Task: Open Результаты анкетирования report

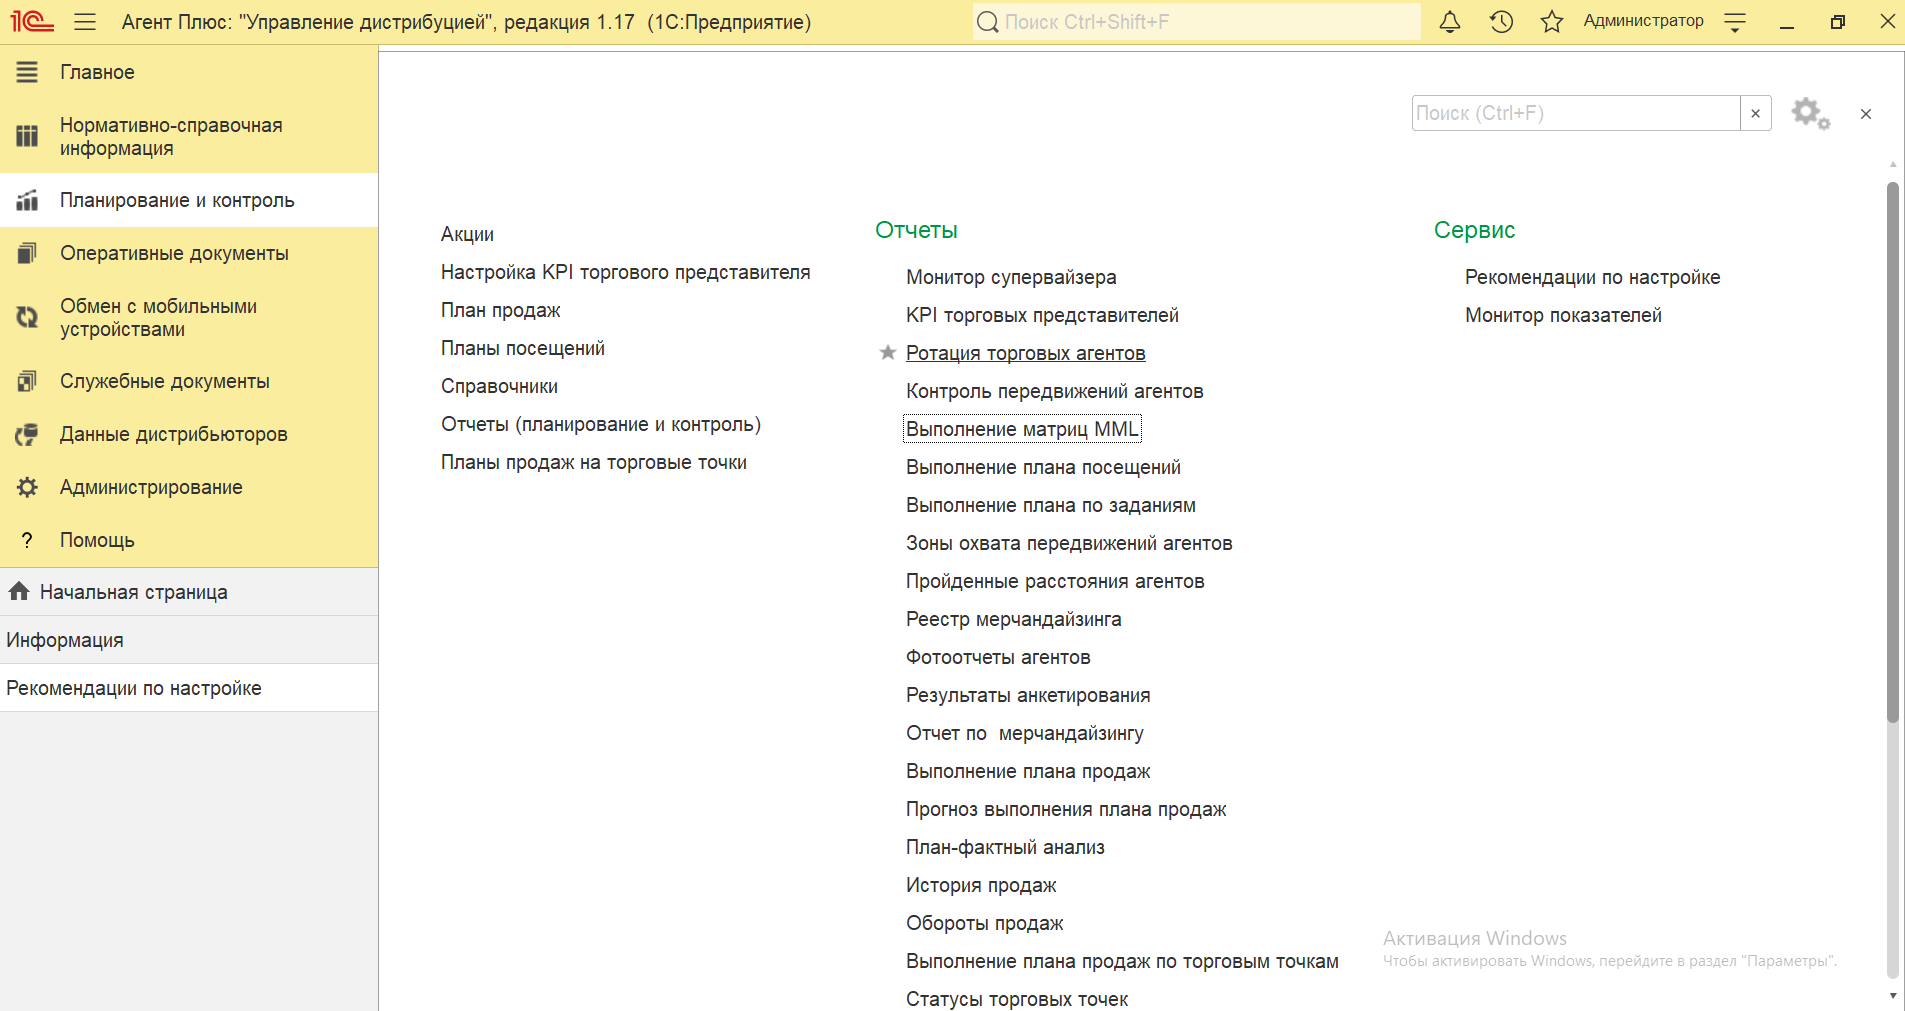Action: [1028, 695]
